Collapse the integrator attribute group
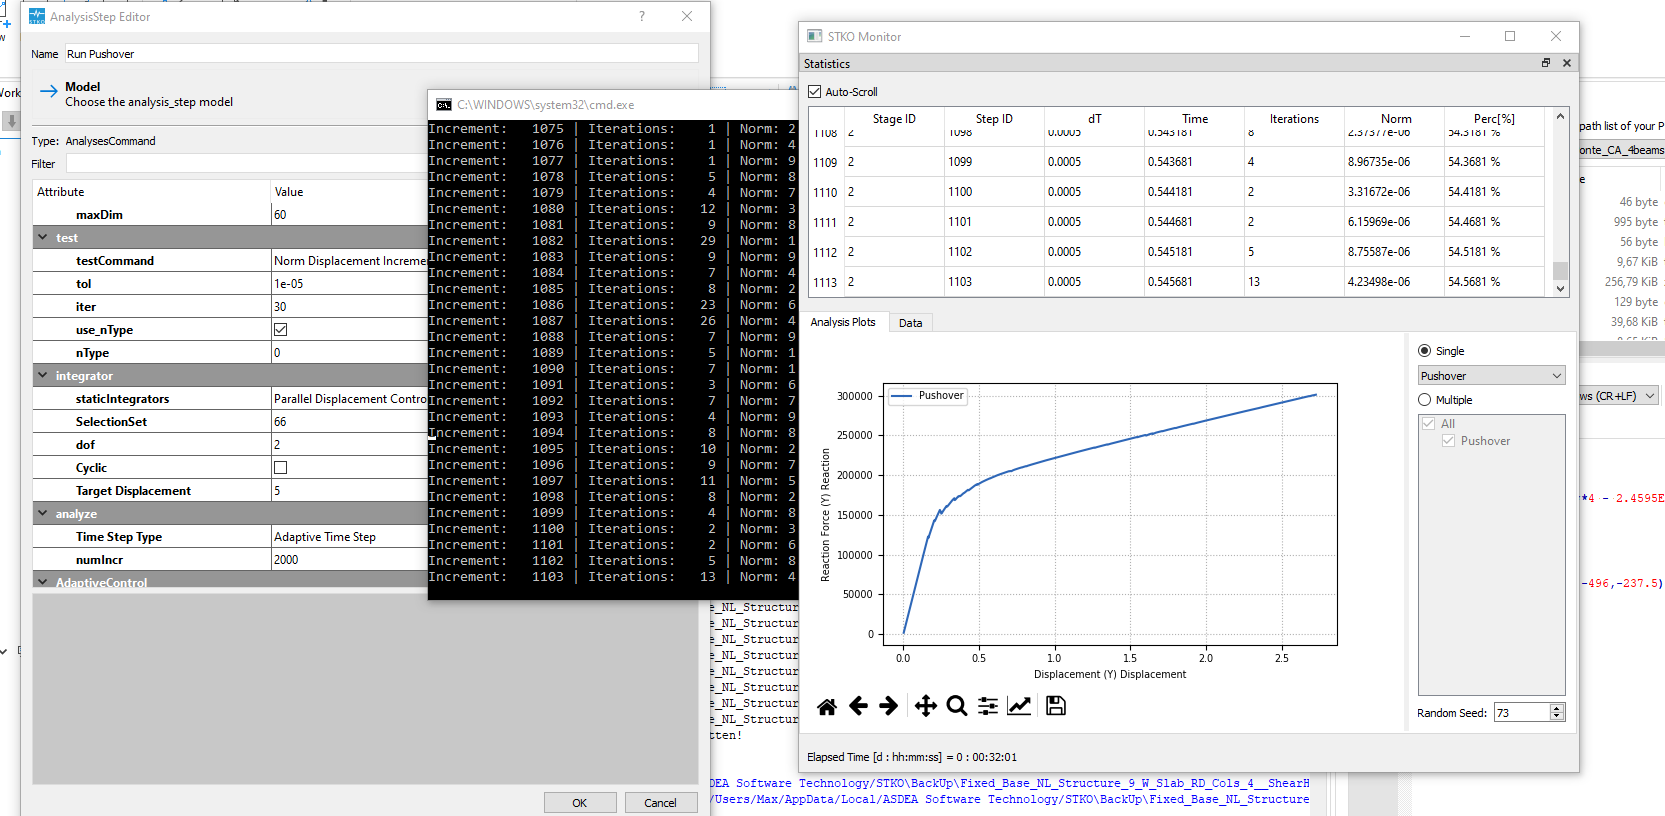The image size is (1665, 816). (x=43, y=376)
